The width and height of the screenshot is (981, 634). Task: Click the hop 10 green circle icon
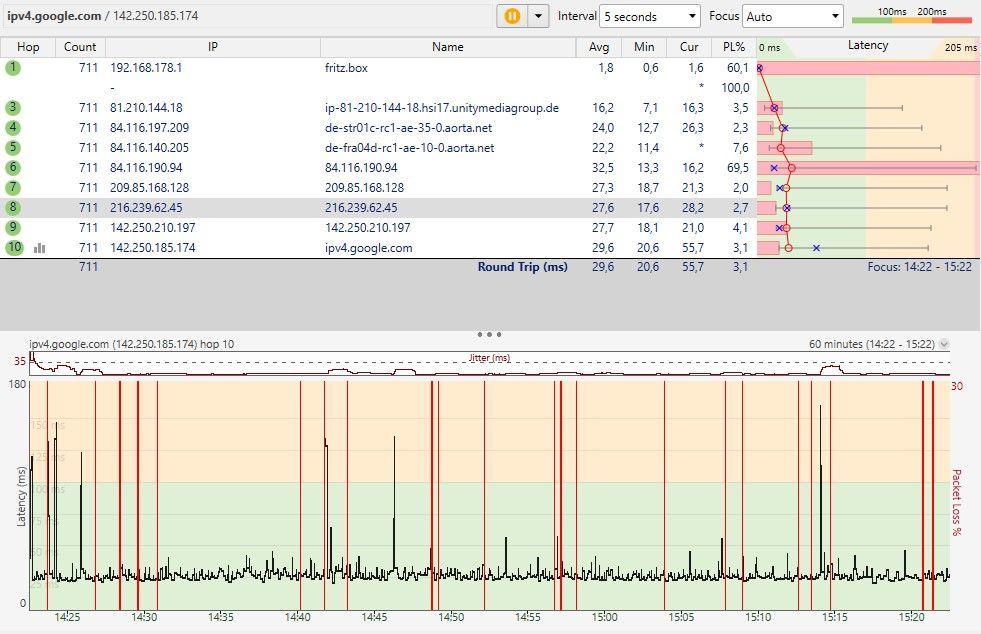pyautogui.click(x=14, y=248)
